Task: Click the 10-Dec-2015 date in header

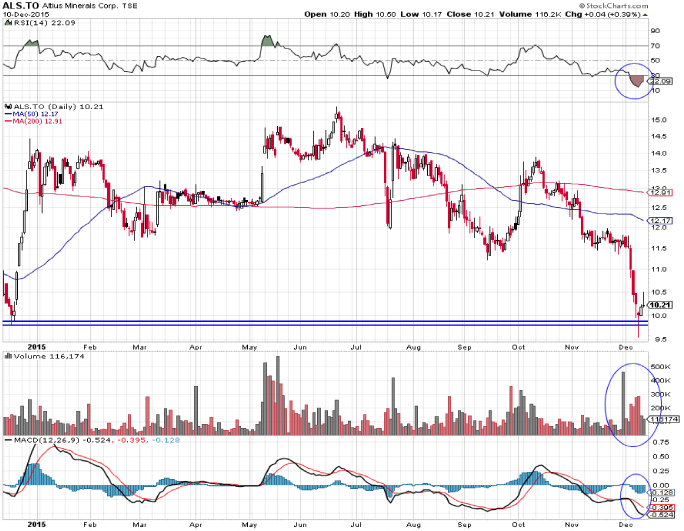Action: pos(25,15)
